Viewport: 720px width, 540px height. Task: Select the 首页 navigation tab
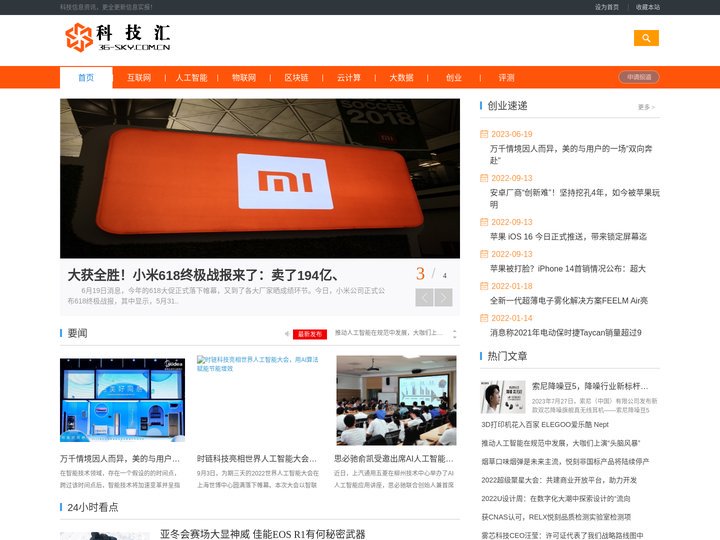(x=86, y=78)
